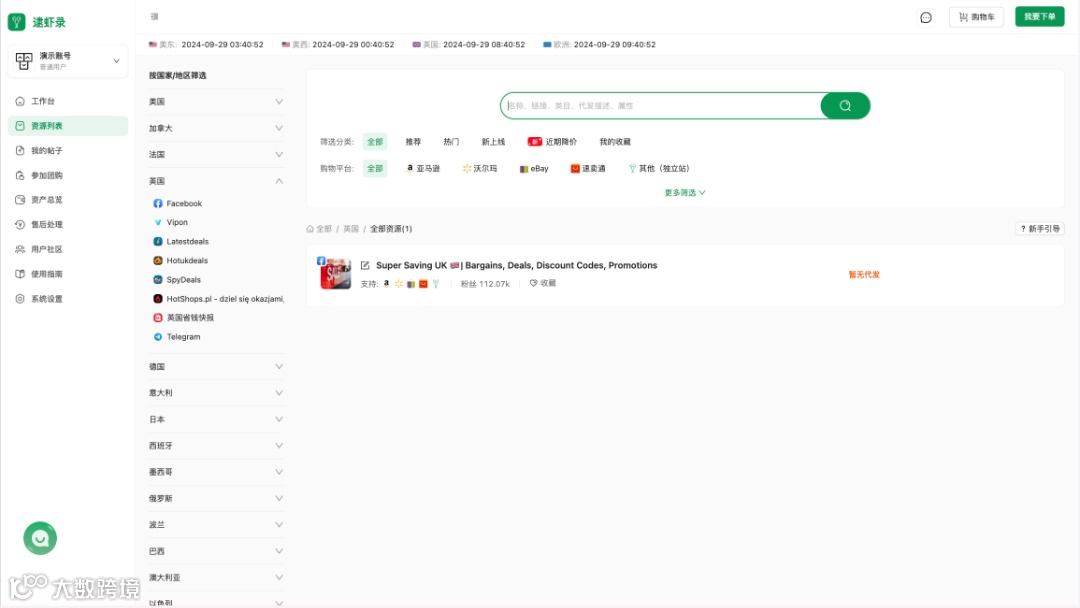
Task: Click the 全部 home breadcrumb
Action: [319, 229]
